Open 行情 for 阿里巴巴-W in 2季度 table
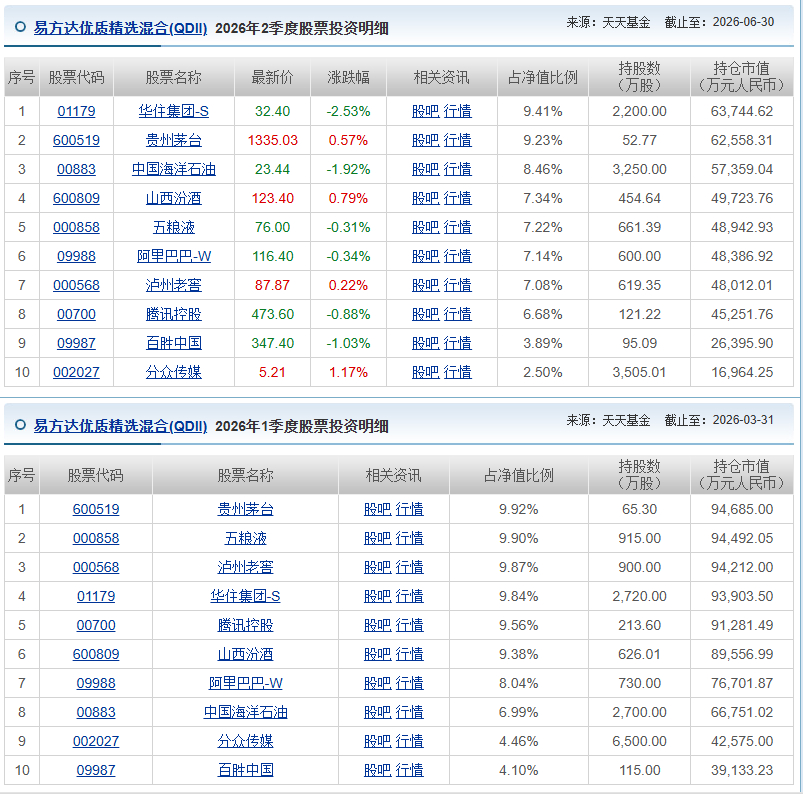 point(457,256)
